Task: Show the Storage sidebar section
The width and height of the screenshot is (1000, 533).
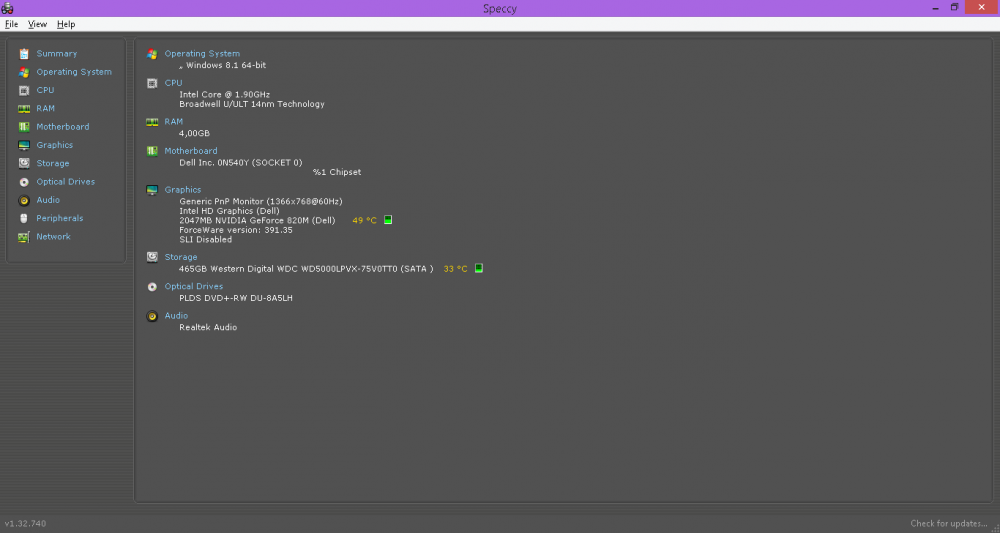Action: pyautogui.click(x=53, y=164)
